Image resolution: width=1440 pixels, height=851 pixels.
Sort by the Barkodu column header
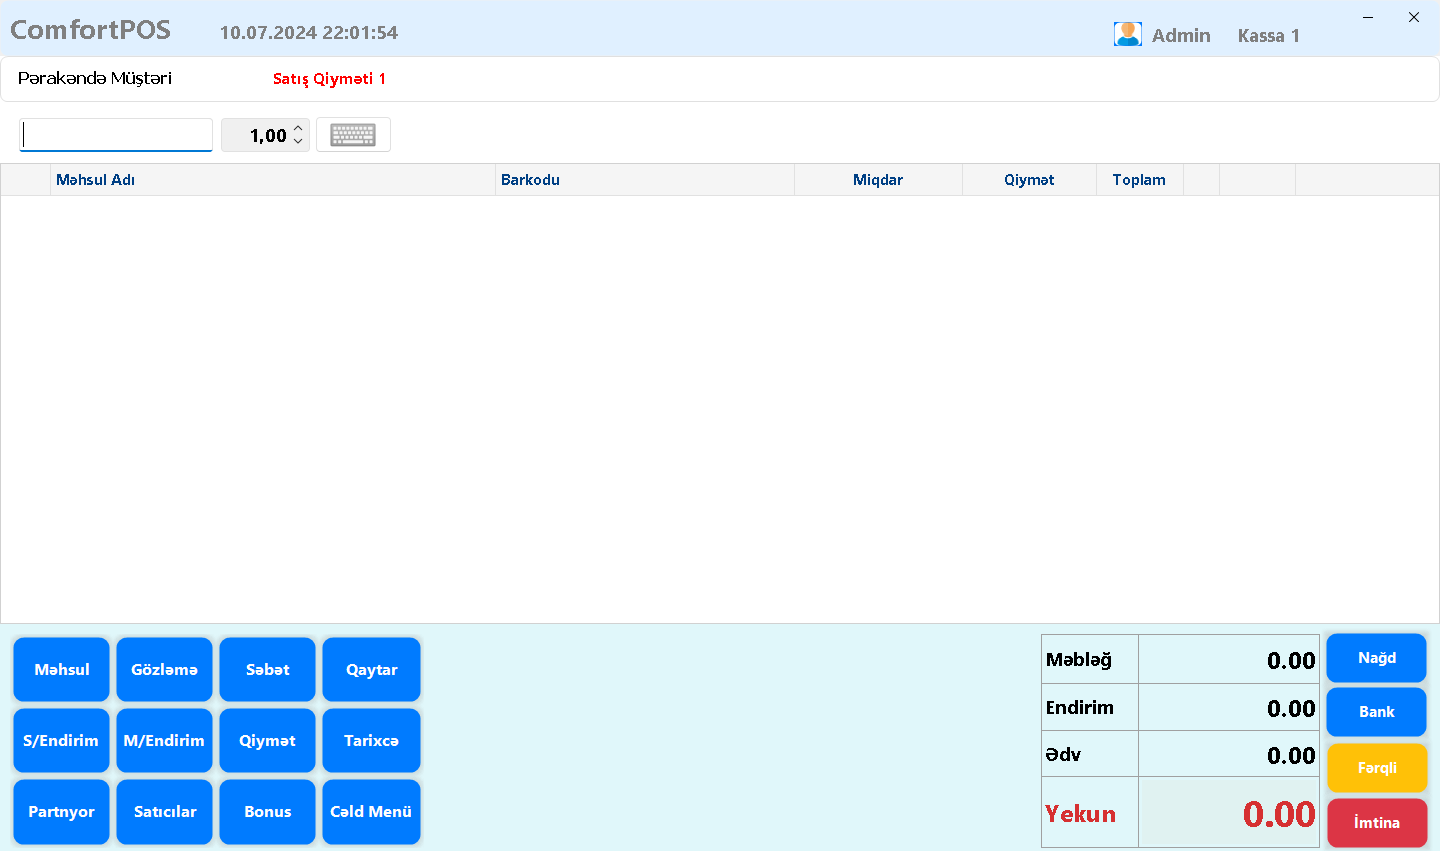click(645, 180)
